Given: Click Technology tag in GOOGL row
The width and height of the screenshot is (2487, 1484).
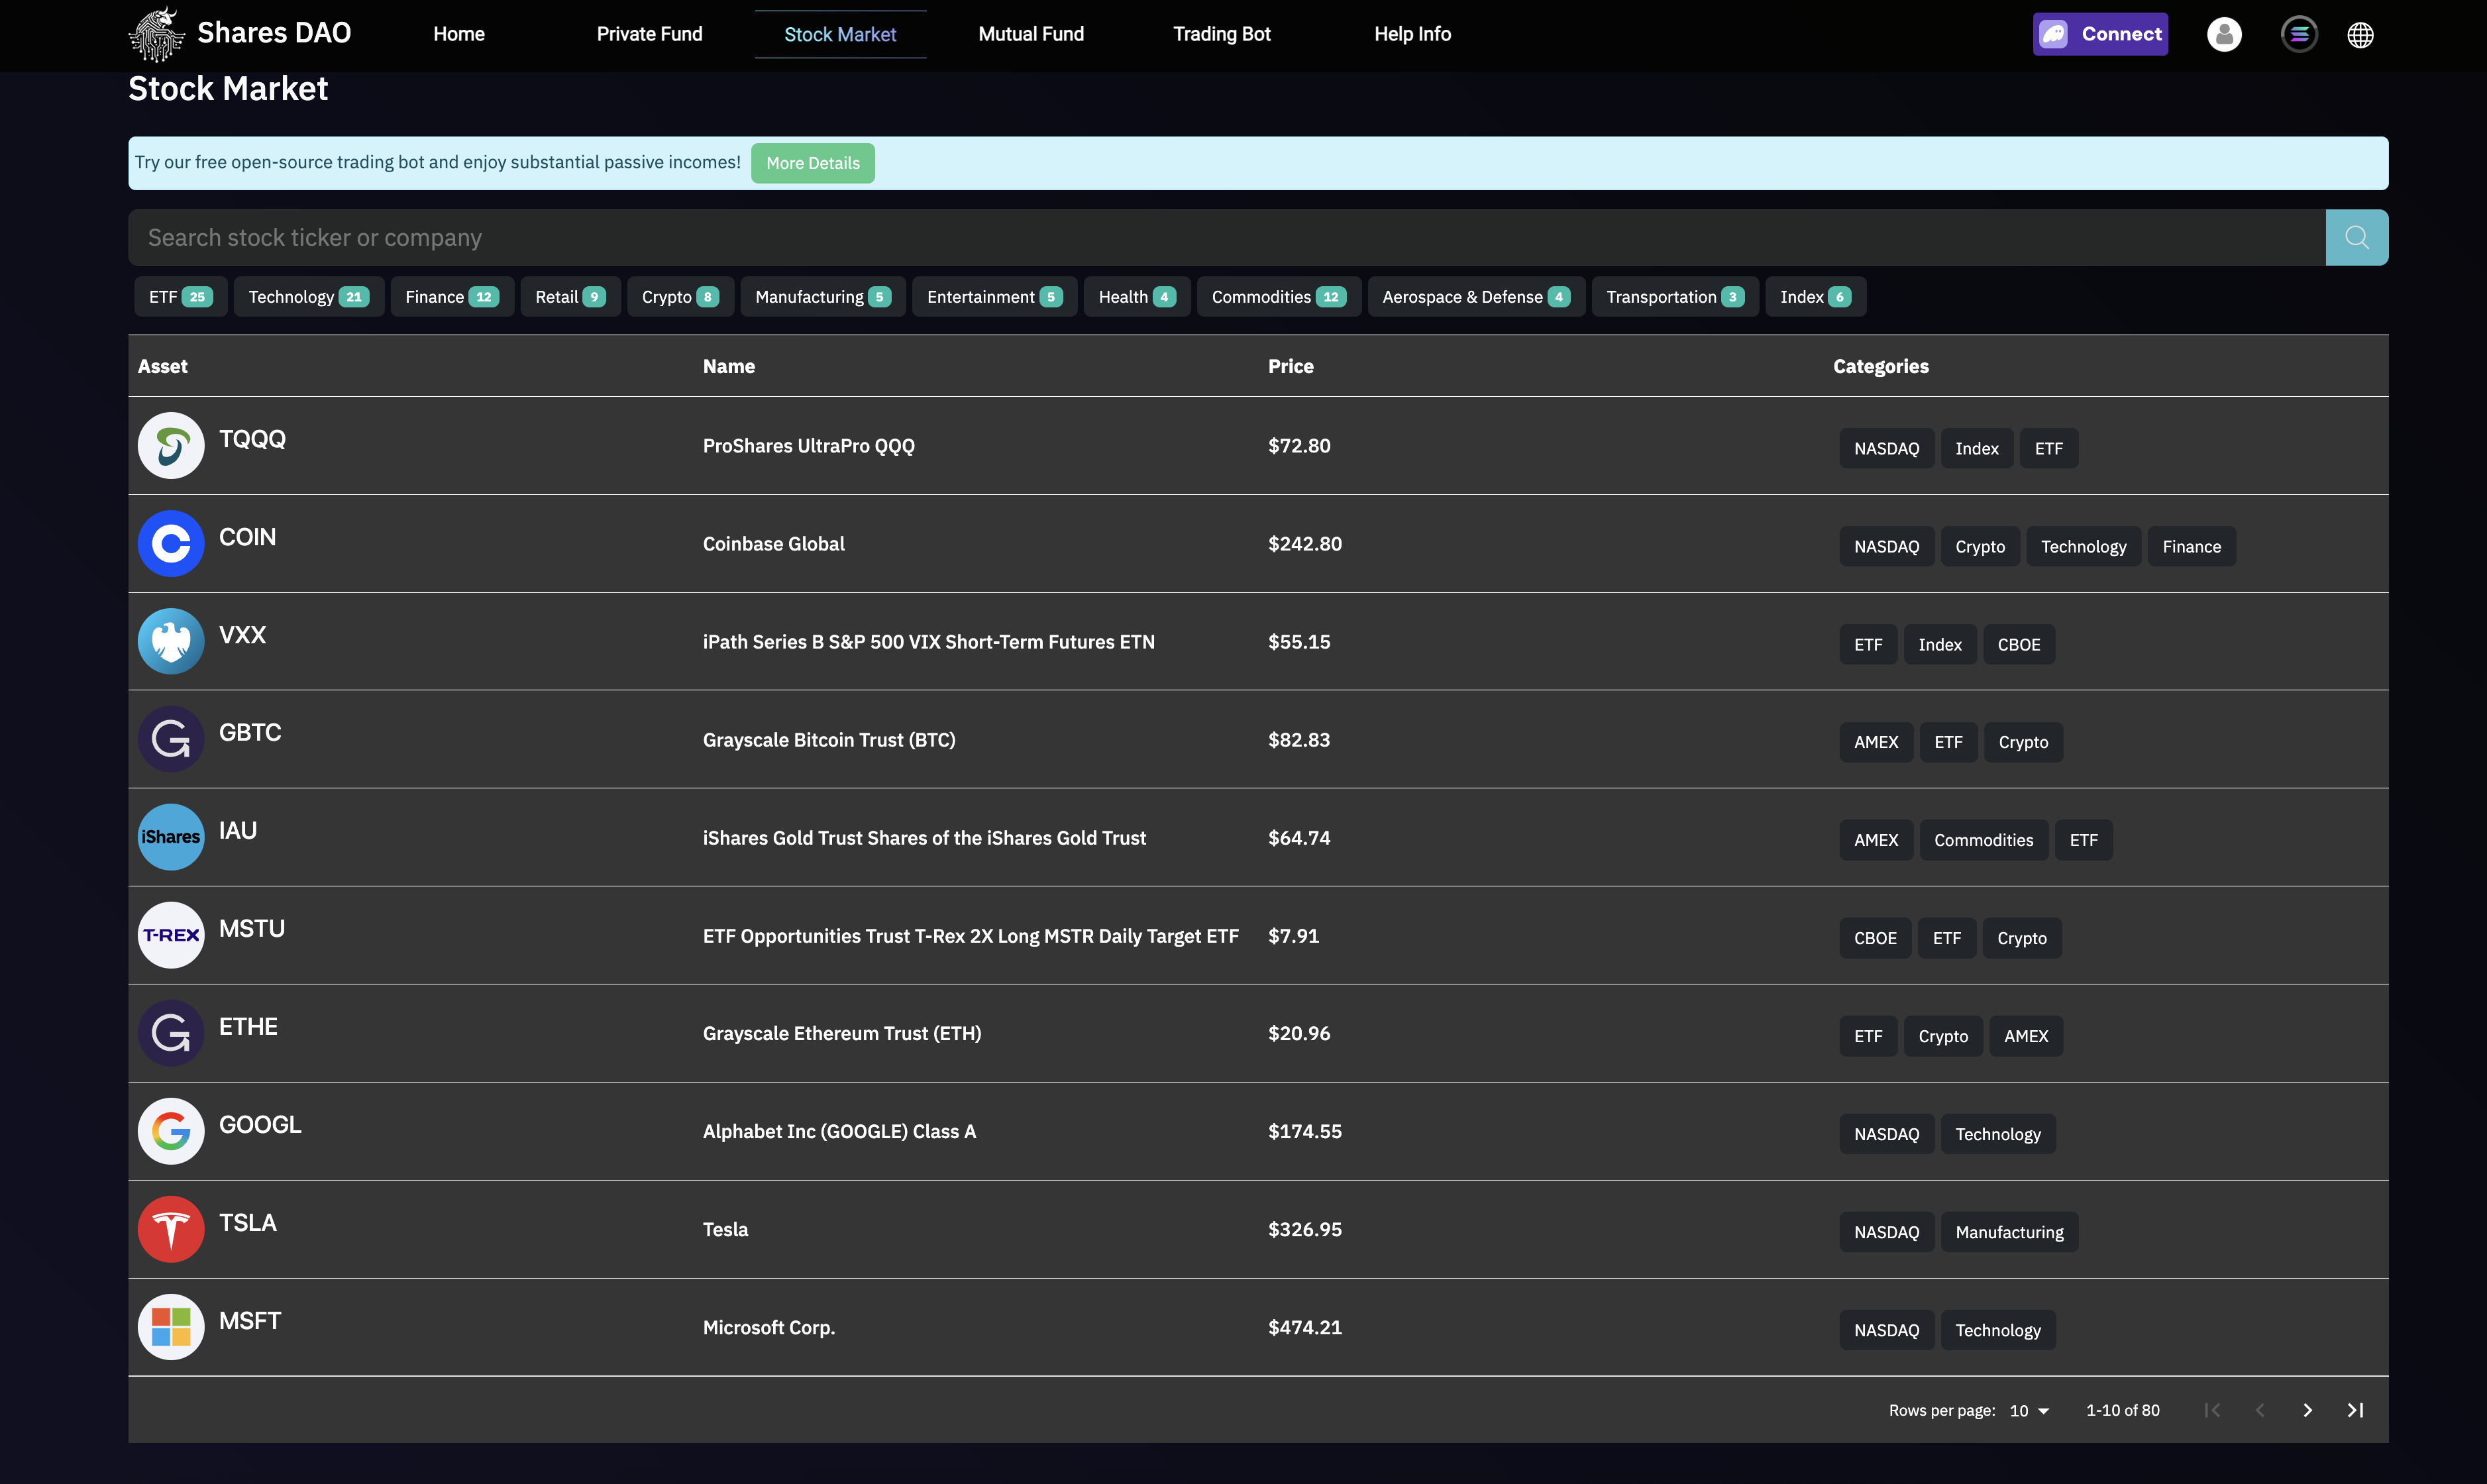Looking at the screenshot, I should click(x=1998, y=1134).
